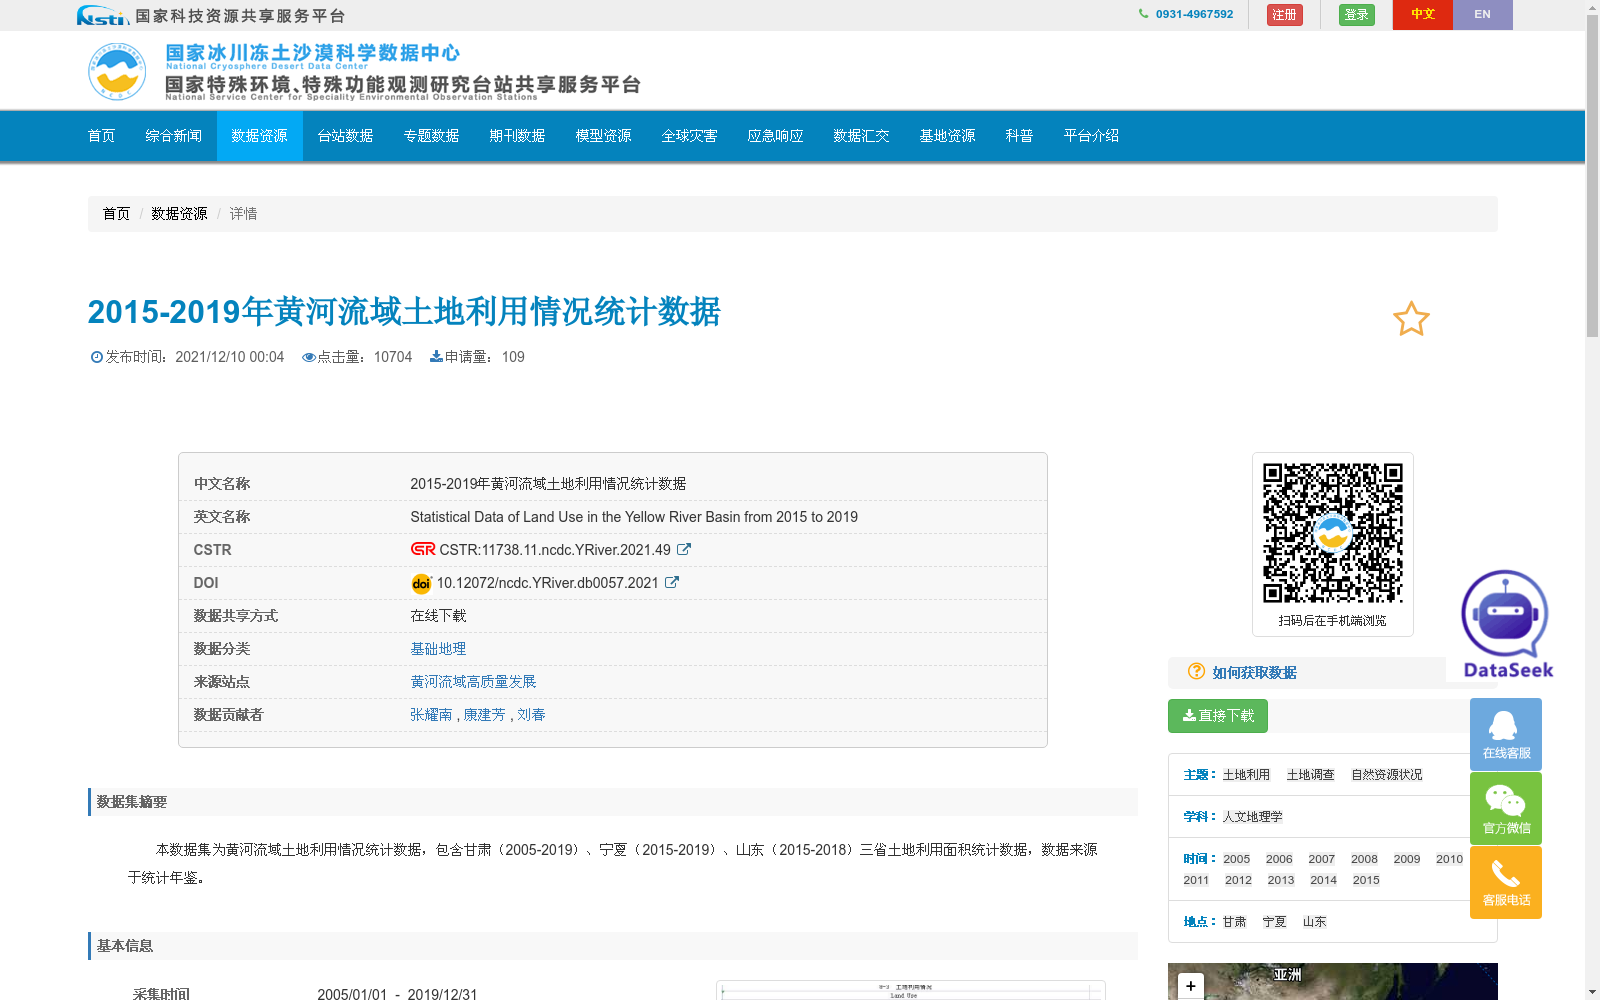Go to 首页 in the breadcrumb
Screen dimensions: 1600x1000
[116, 214]
